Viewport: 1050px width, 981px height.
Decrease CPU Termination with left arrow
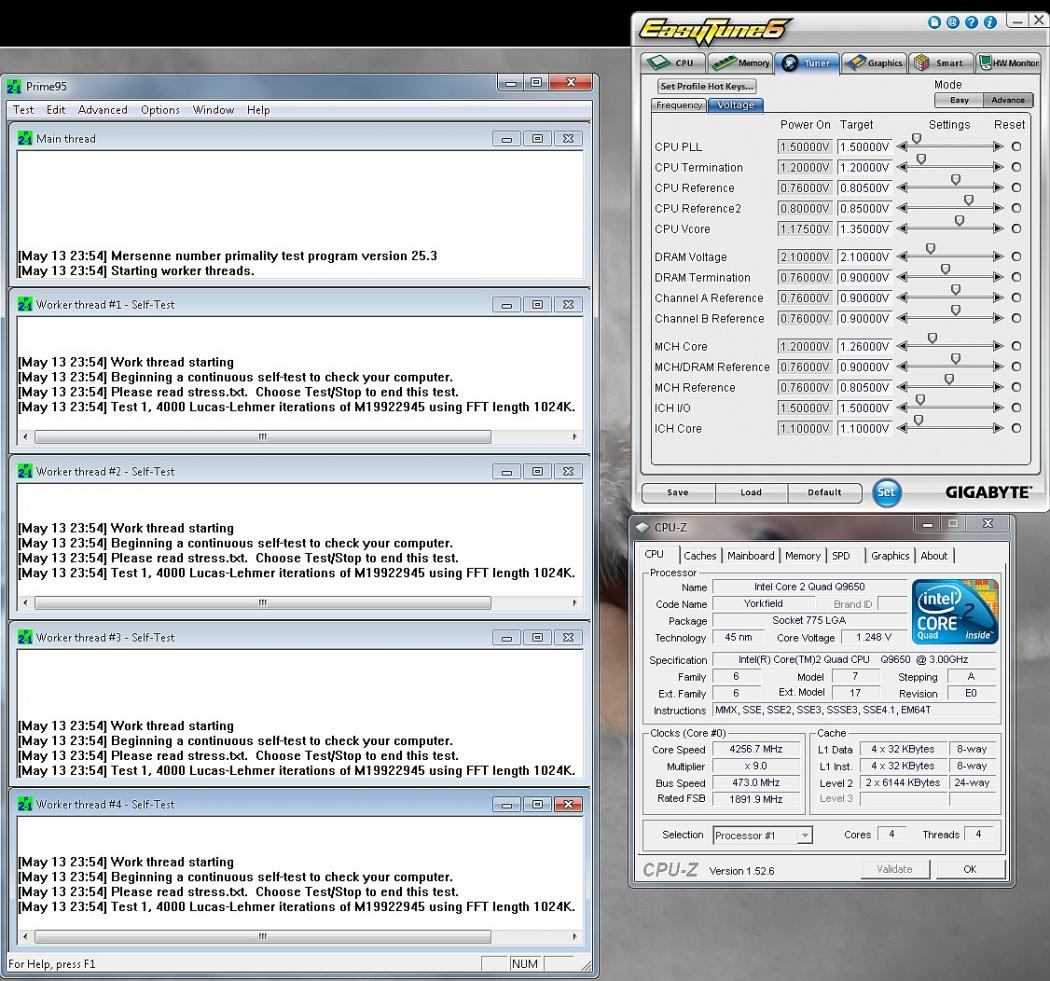click(902, 167)
